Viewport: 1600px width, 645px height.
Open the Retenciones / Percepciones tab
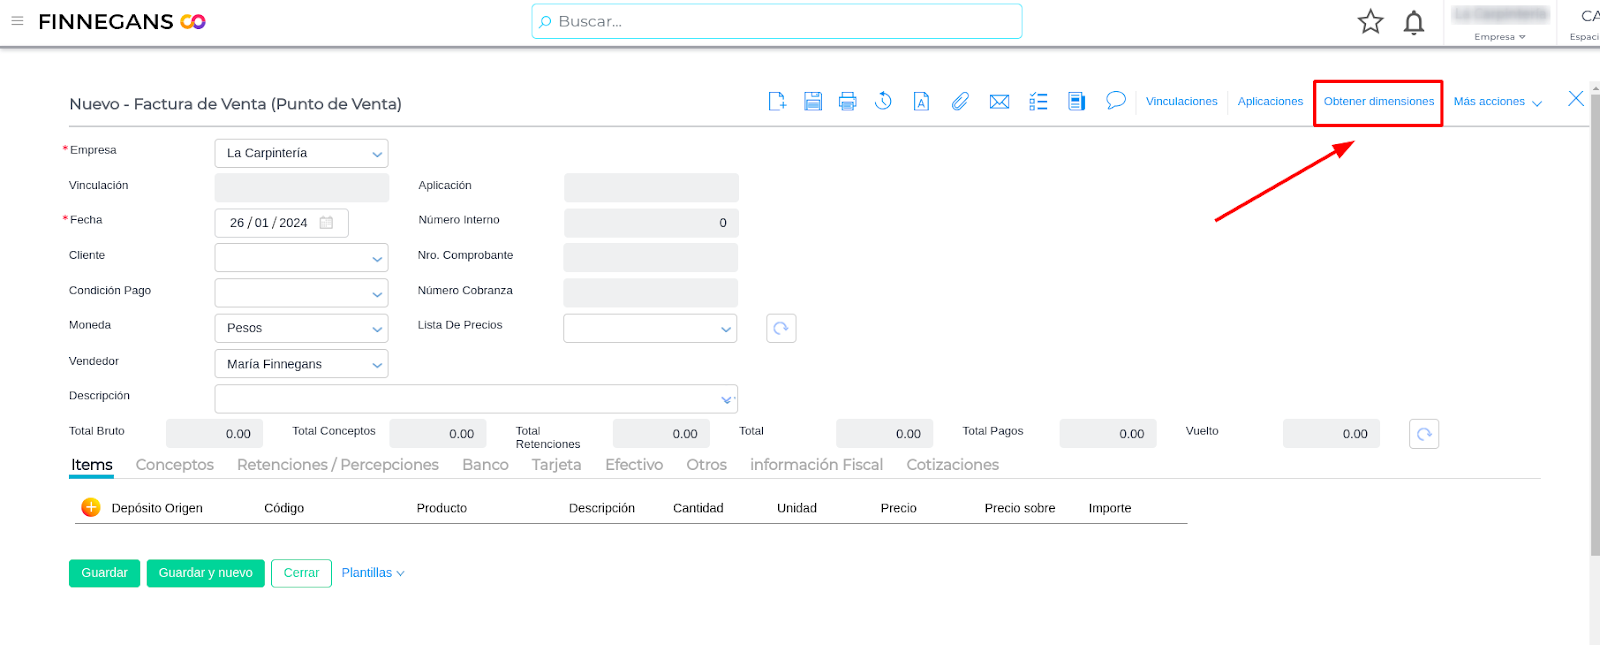coord(338,465)
